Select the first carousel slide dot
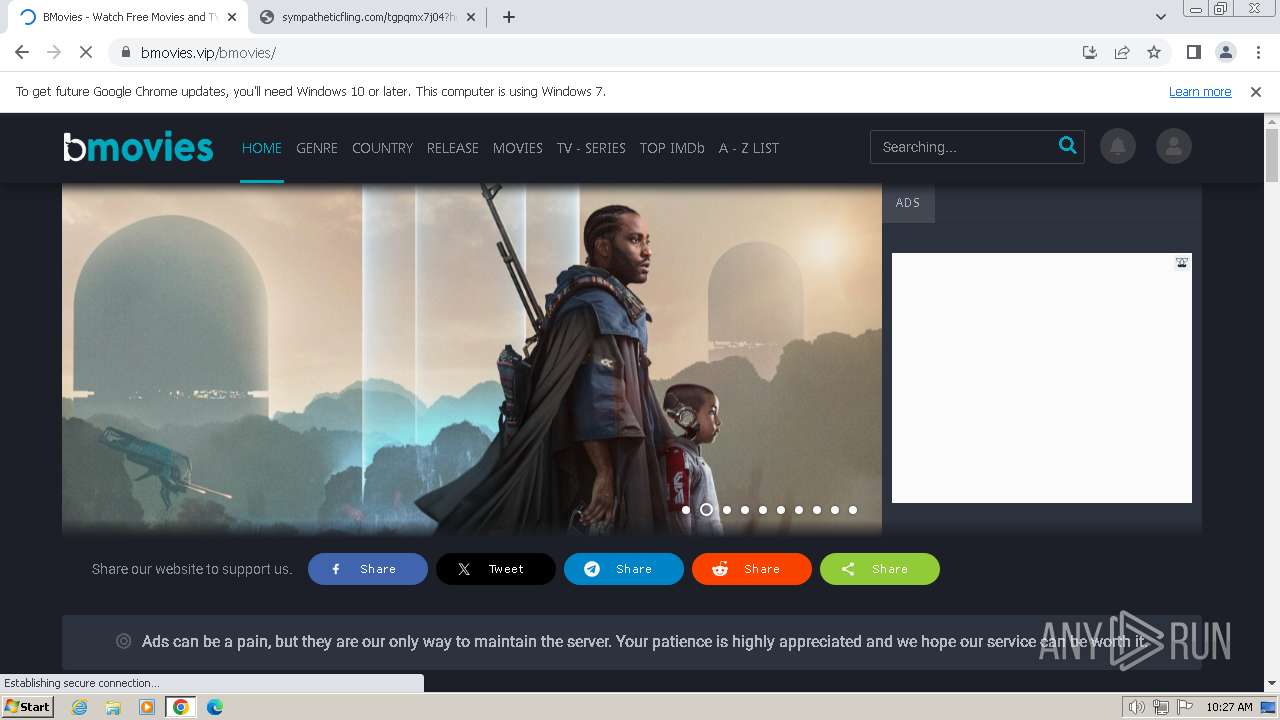Image resolution: width=1280 pixels, height=720 pixels. 686,510
